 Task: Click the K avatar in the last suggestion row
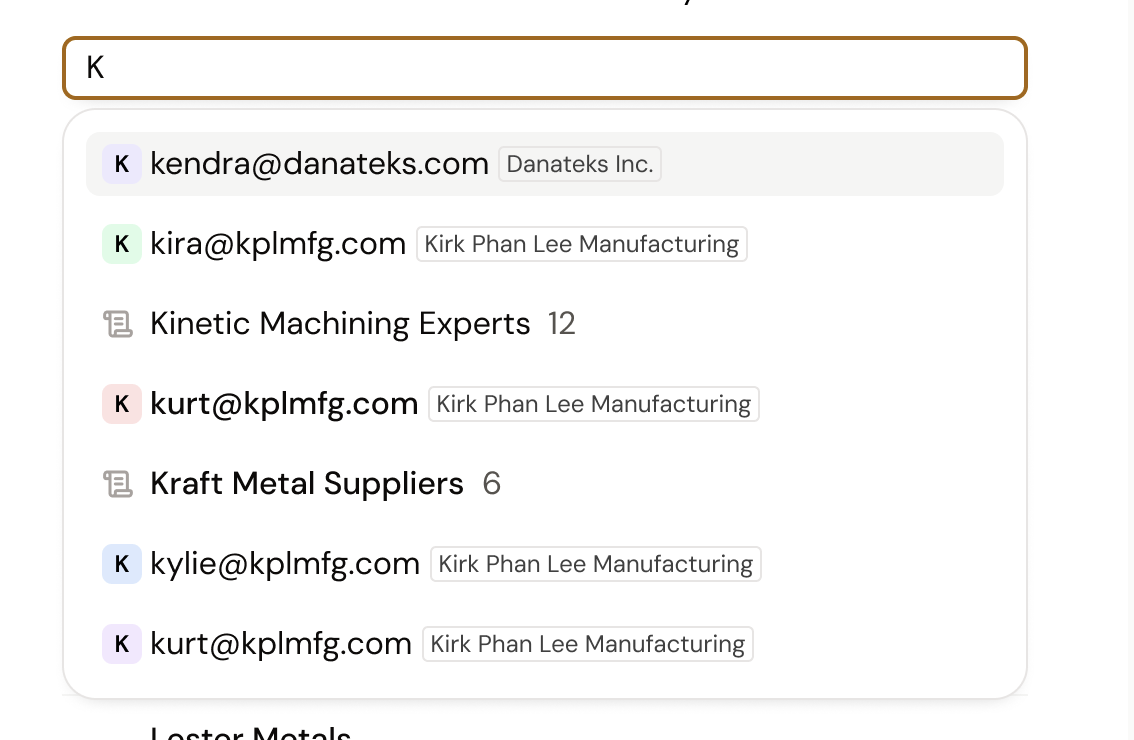pos(122,644)
